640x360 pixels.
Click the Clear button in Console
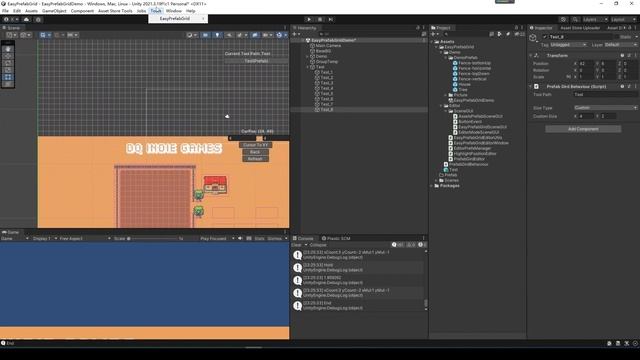tap(296, 245)
